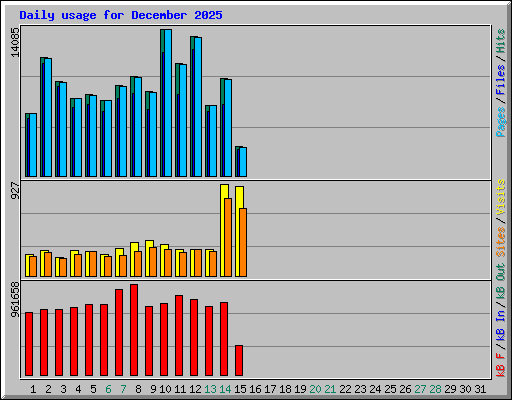
Task: Click day 31 on the date axis
Action: click(480, 389)
